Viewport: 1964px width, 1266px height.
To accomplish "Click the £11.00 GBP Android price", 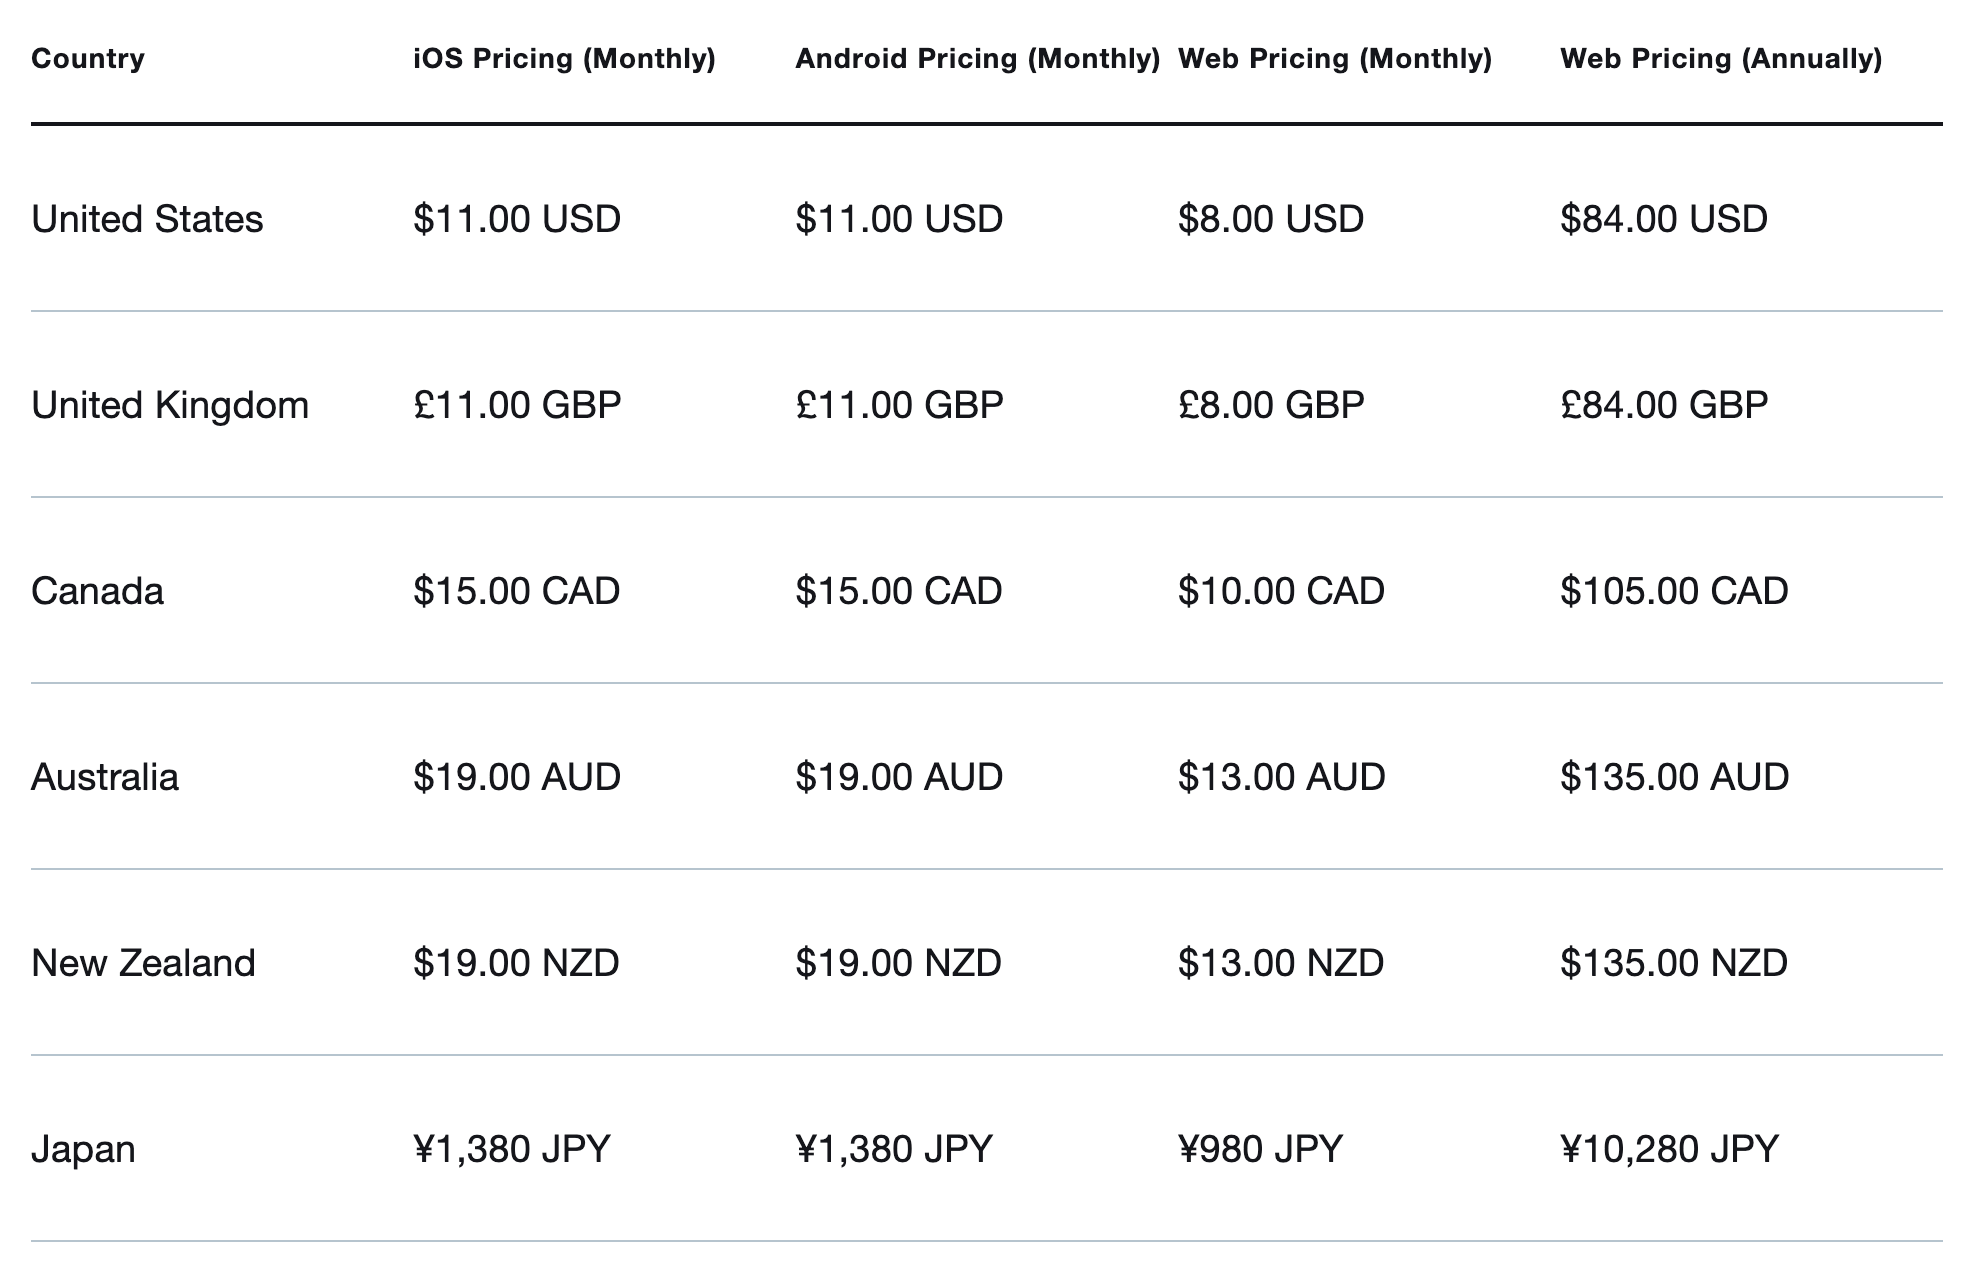I will pos(899,405).
